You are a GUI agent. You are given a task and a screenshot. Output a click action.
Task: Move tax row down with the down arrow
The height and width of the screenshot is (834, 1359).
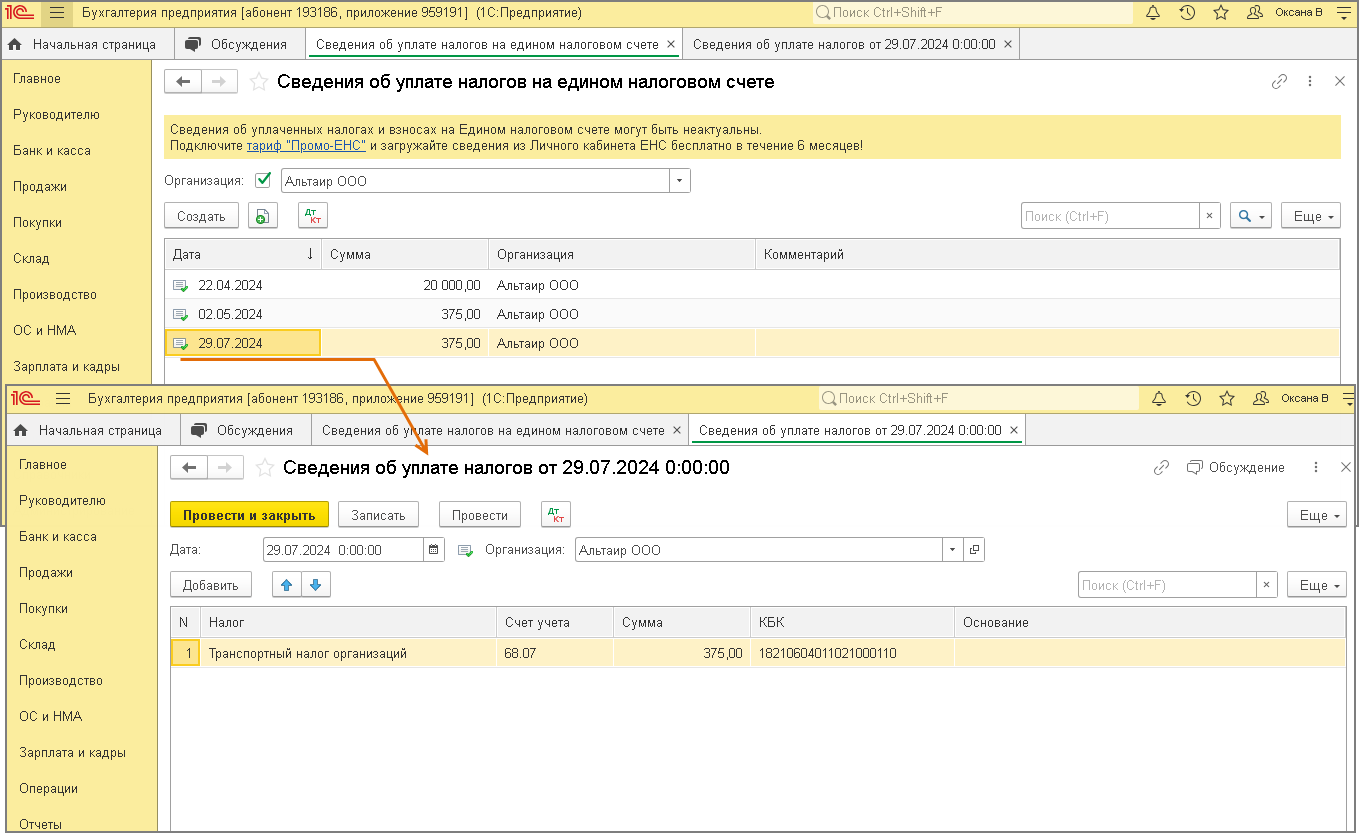tap(315, 585)
